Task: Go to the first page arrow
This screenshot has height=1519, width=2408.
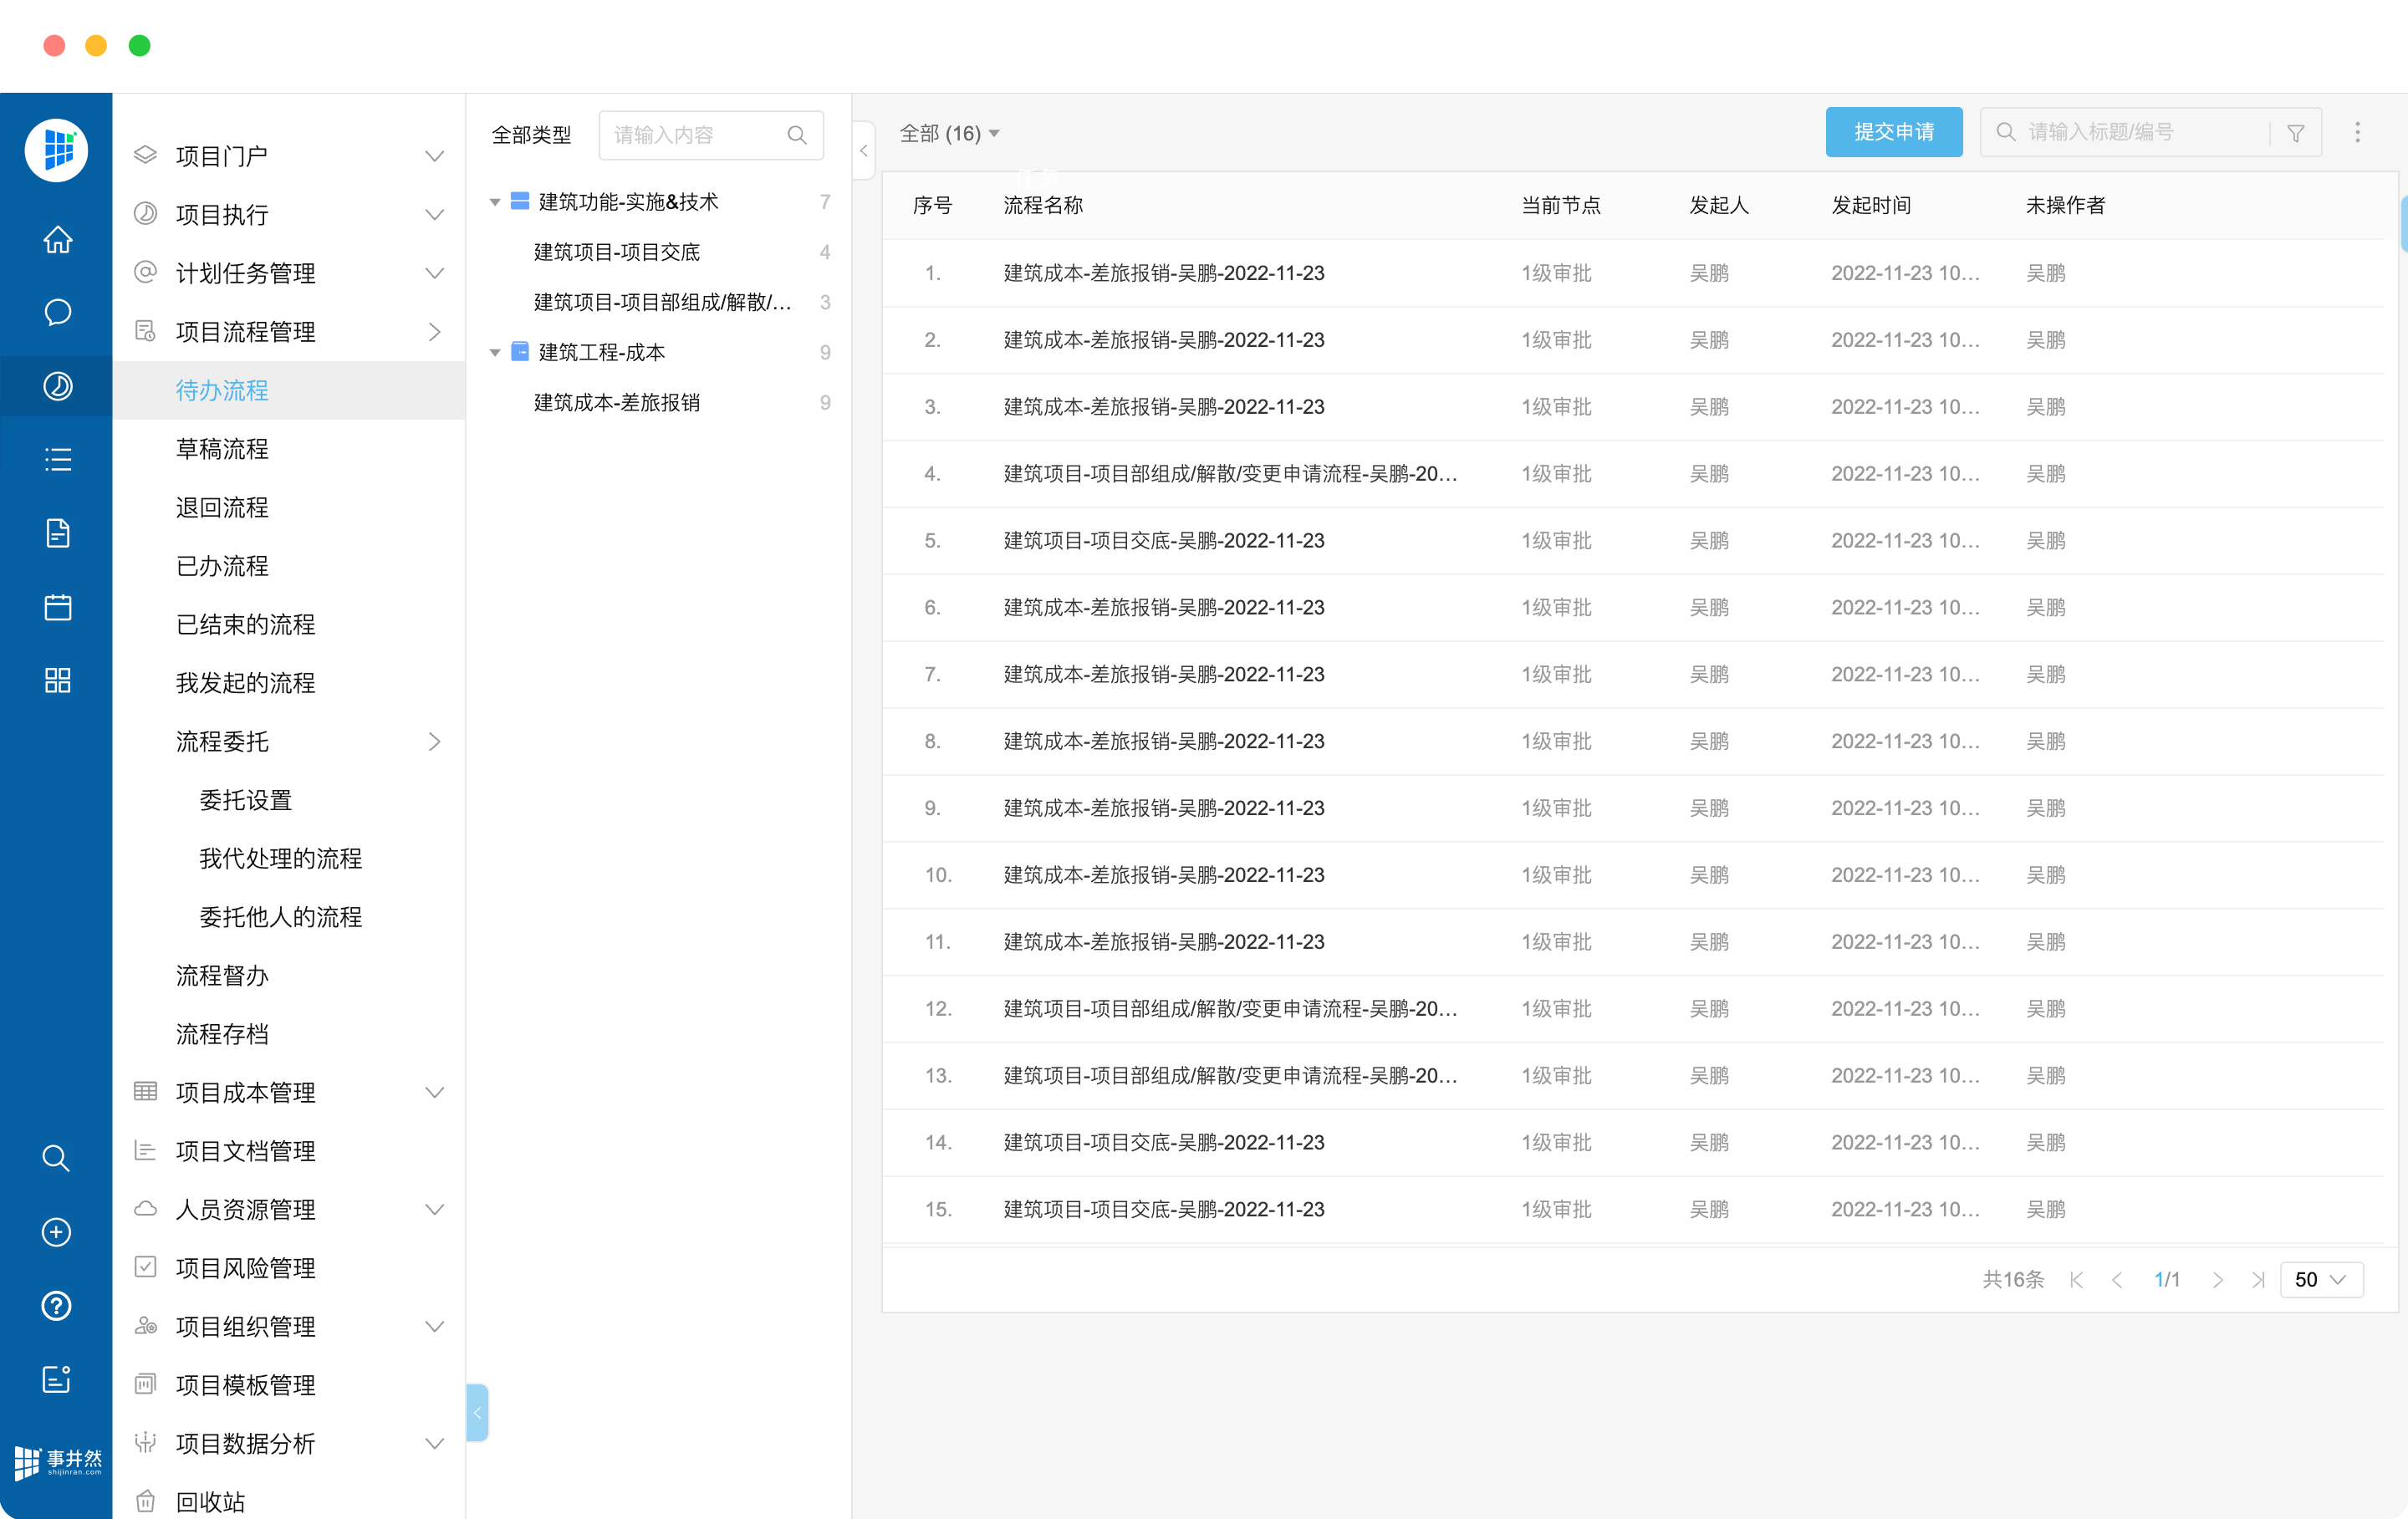Action: point(2076,1280)
